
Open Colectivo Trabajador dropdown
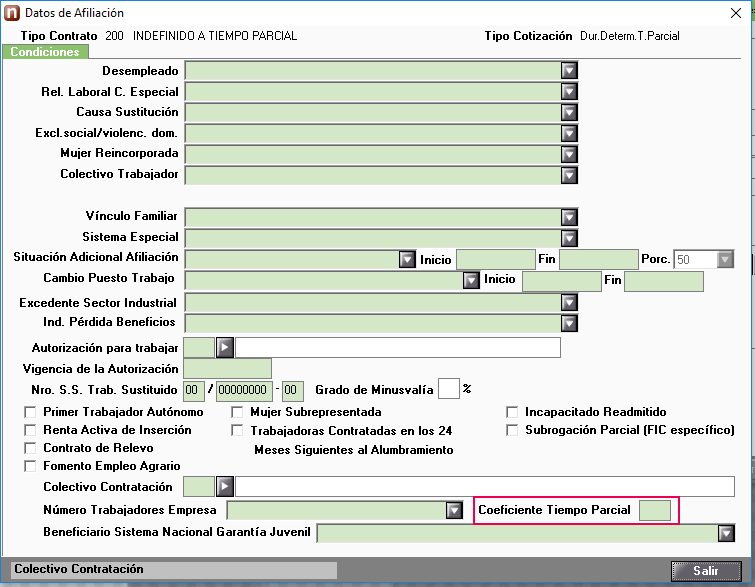tap(569, 175)
